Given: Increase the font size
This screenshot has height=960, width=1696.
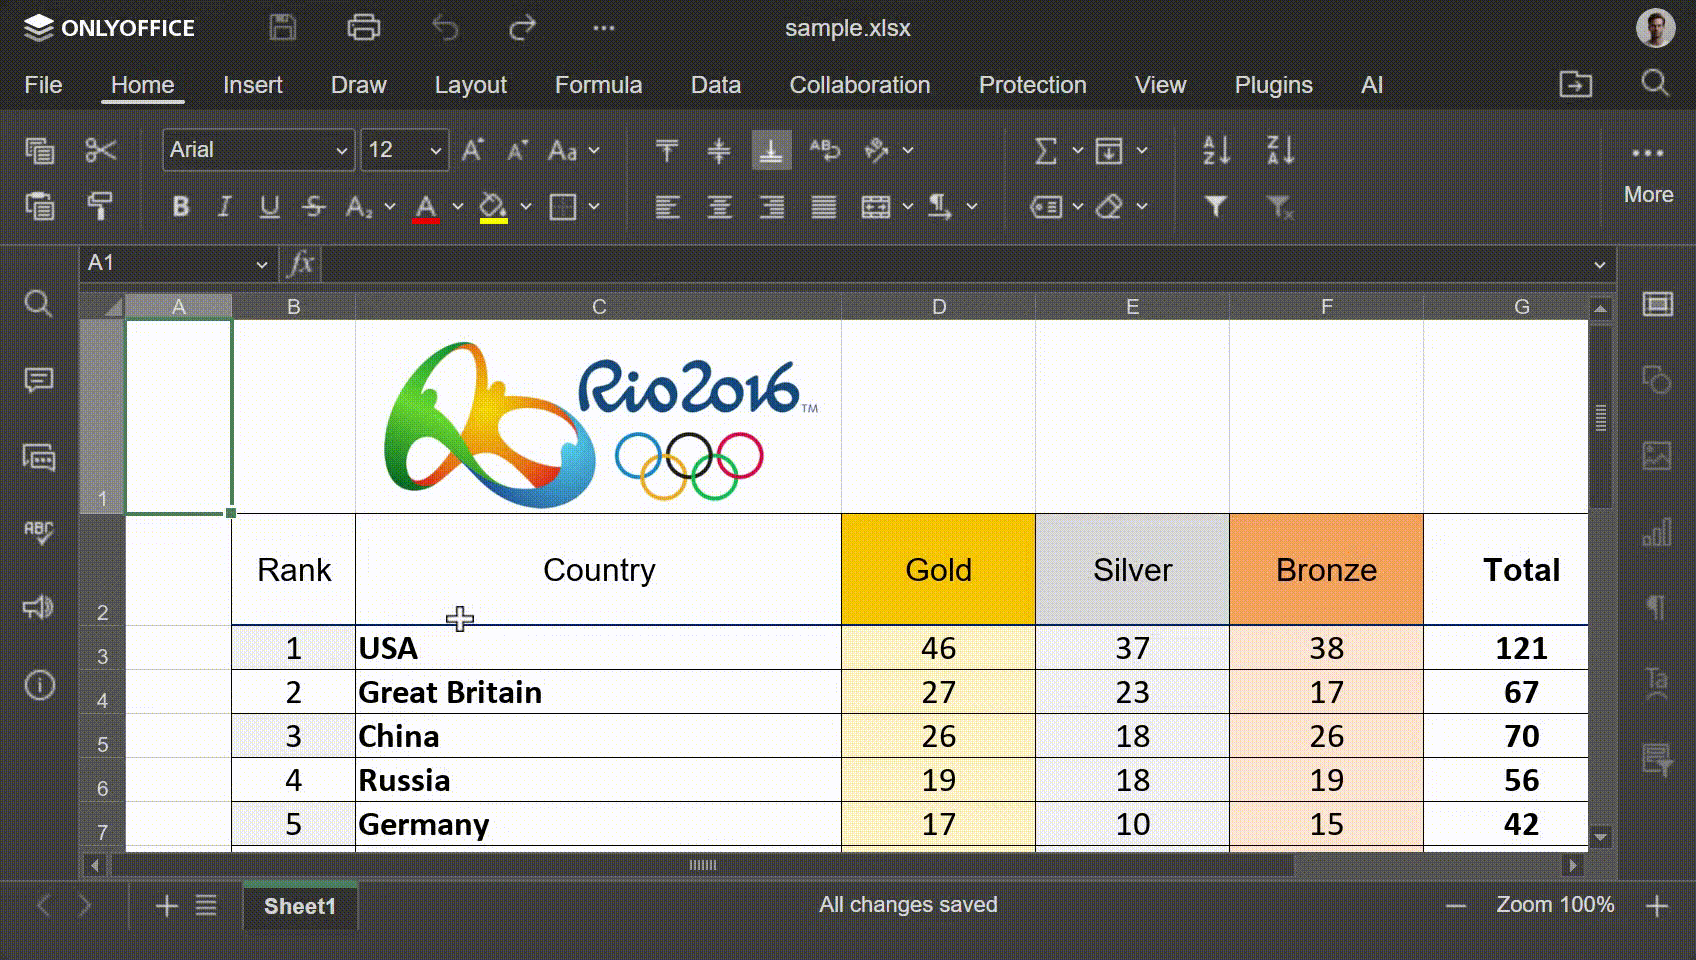Looking at the screenshot, I should 473,151.
